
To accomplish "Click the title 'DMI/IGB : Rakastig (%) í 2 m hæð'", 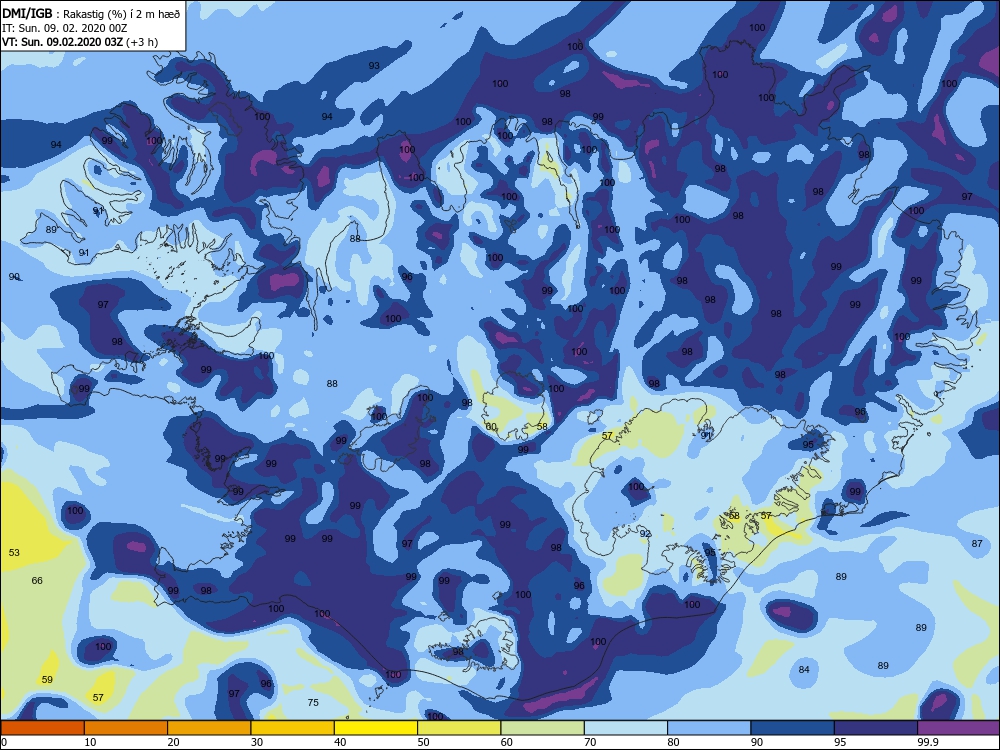I will point(91,14).
